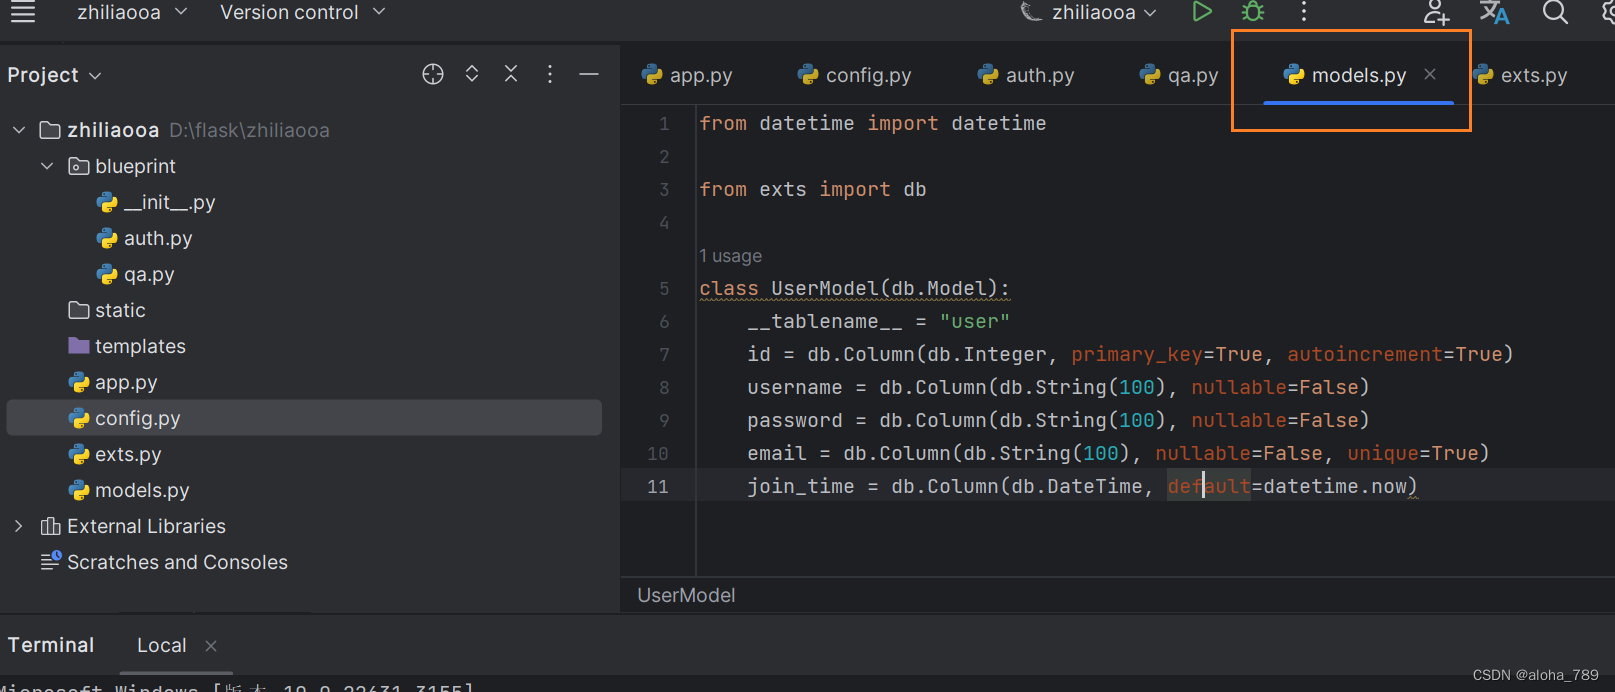The width and height of the screenshot is (1615, 692).
Task: Hide the Project panel with minus icon
Action: 589,74
